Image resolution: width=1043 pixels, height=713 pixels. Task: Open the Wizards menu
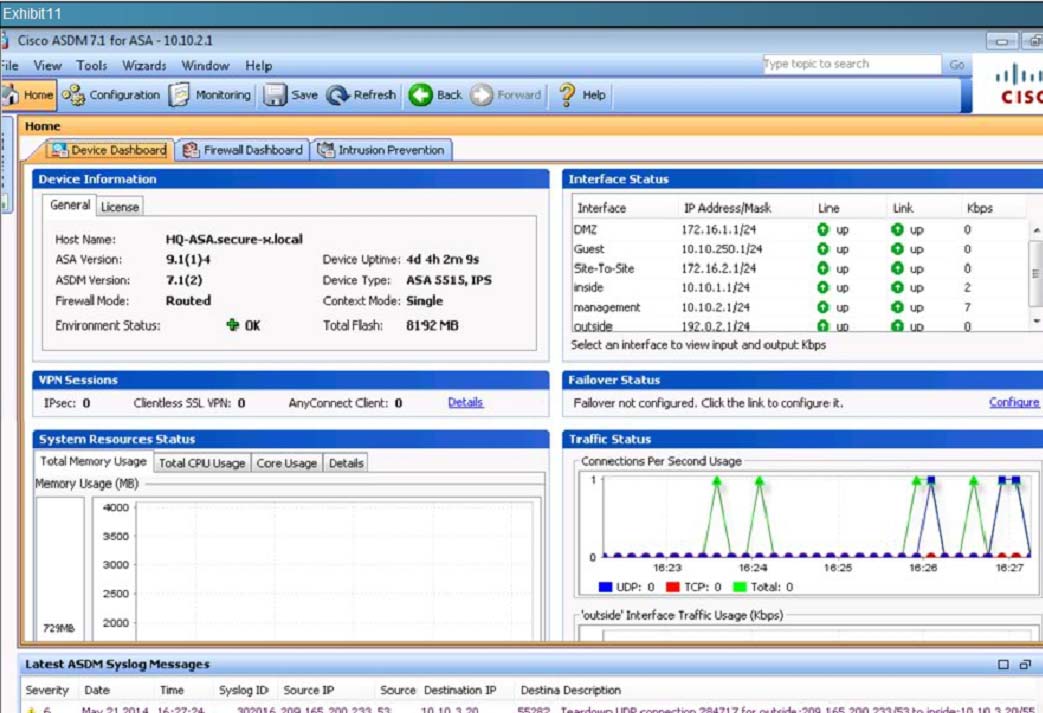pyautogui.click(x=144, y=65)
